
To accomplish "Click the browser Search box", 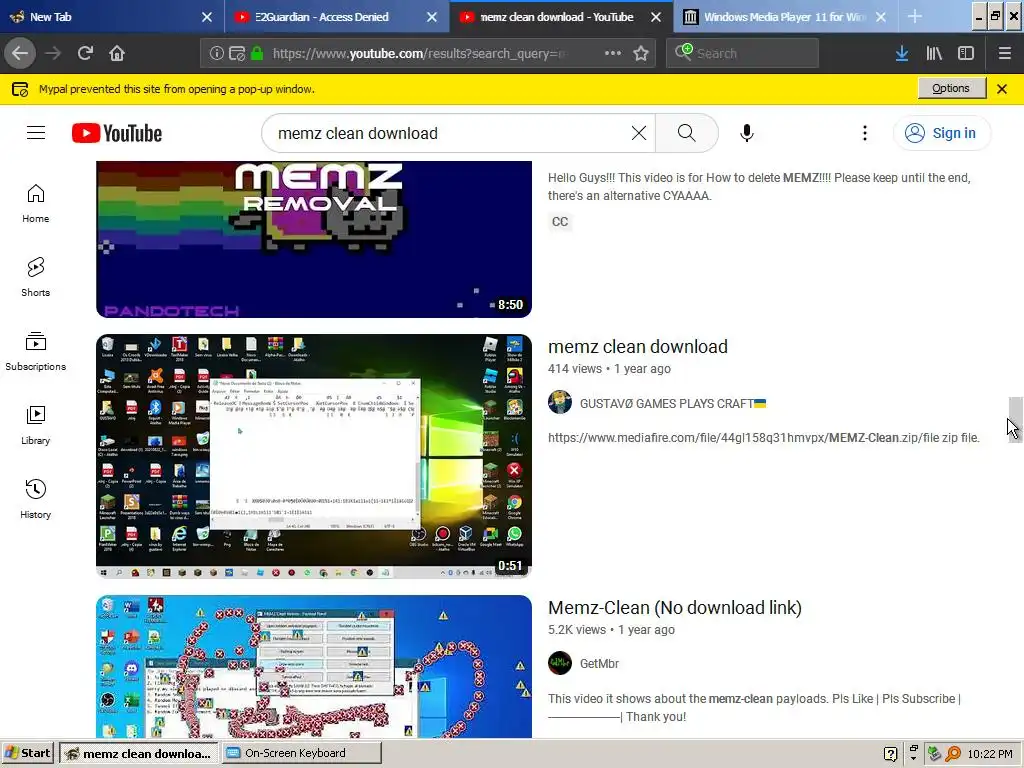I will 743,54.
